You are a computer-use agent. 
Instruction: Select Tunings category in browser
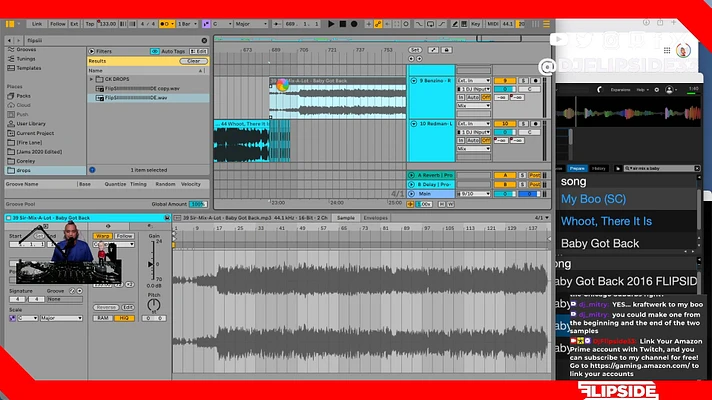tap(25, 59)
